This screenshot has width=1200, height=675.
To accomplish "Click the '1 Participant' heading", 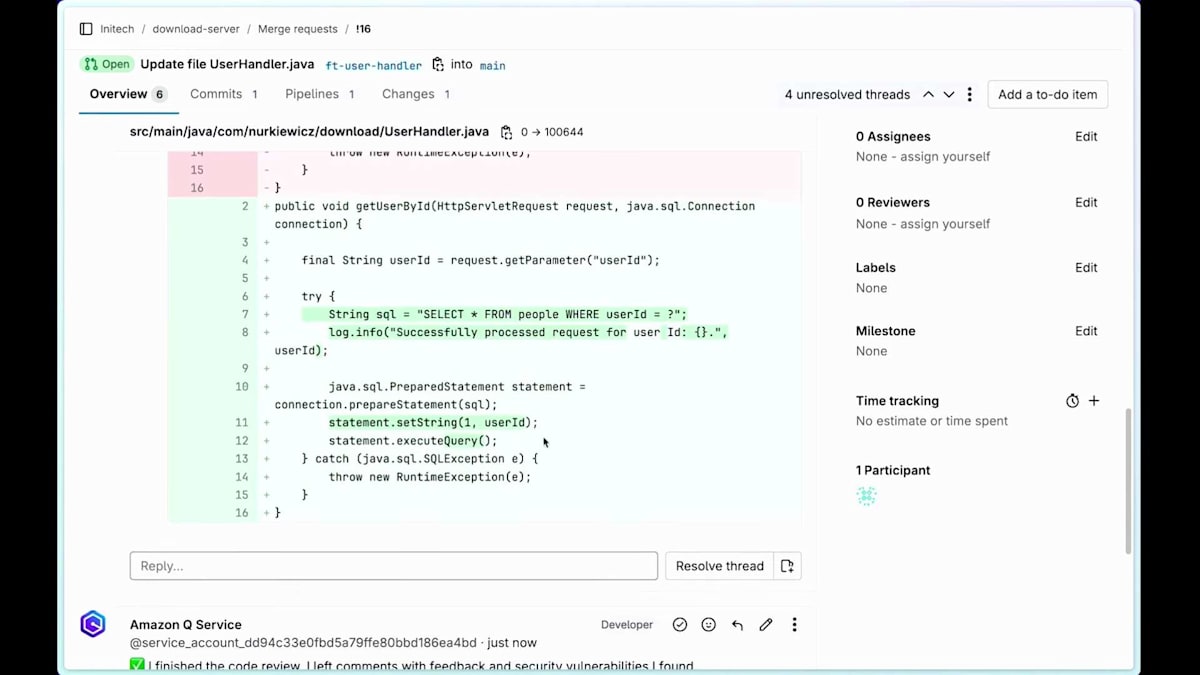I will [893, 470].
